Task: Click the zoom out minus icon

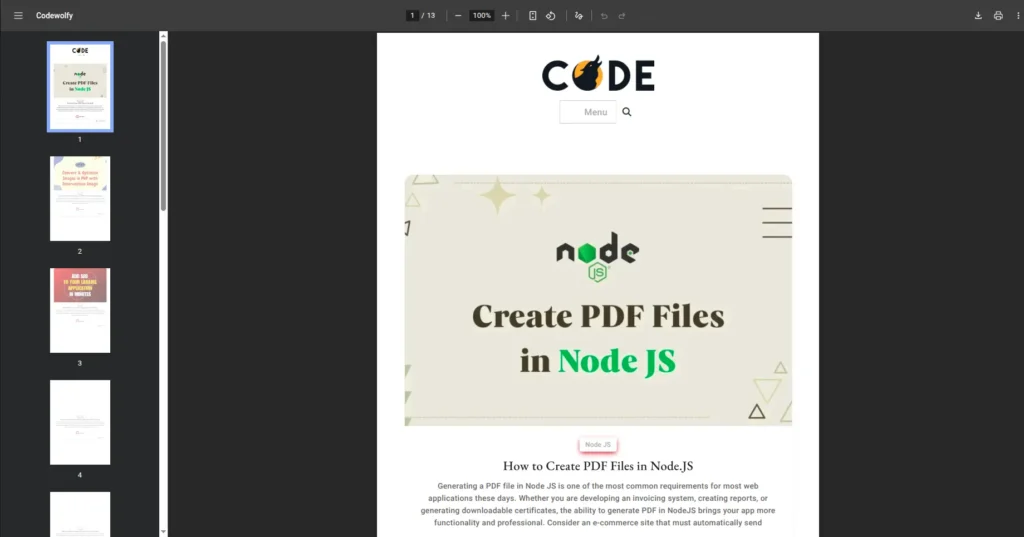Action: [458, 16]
